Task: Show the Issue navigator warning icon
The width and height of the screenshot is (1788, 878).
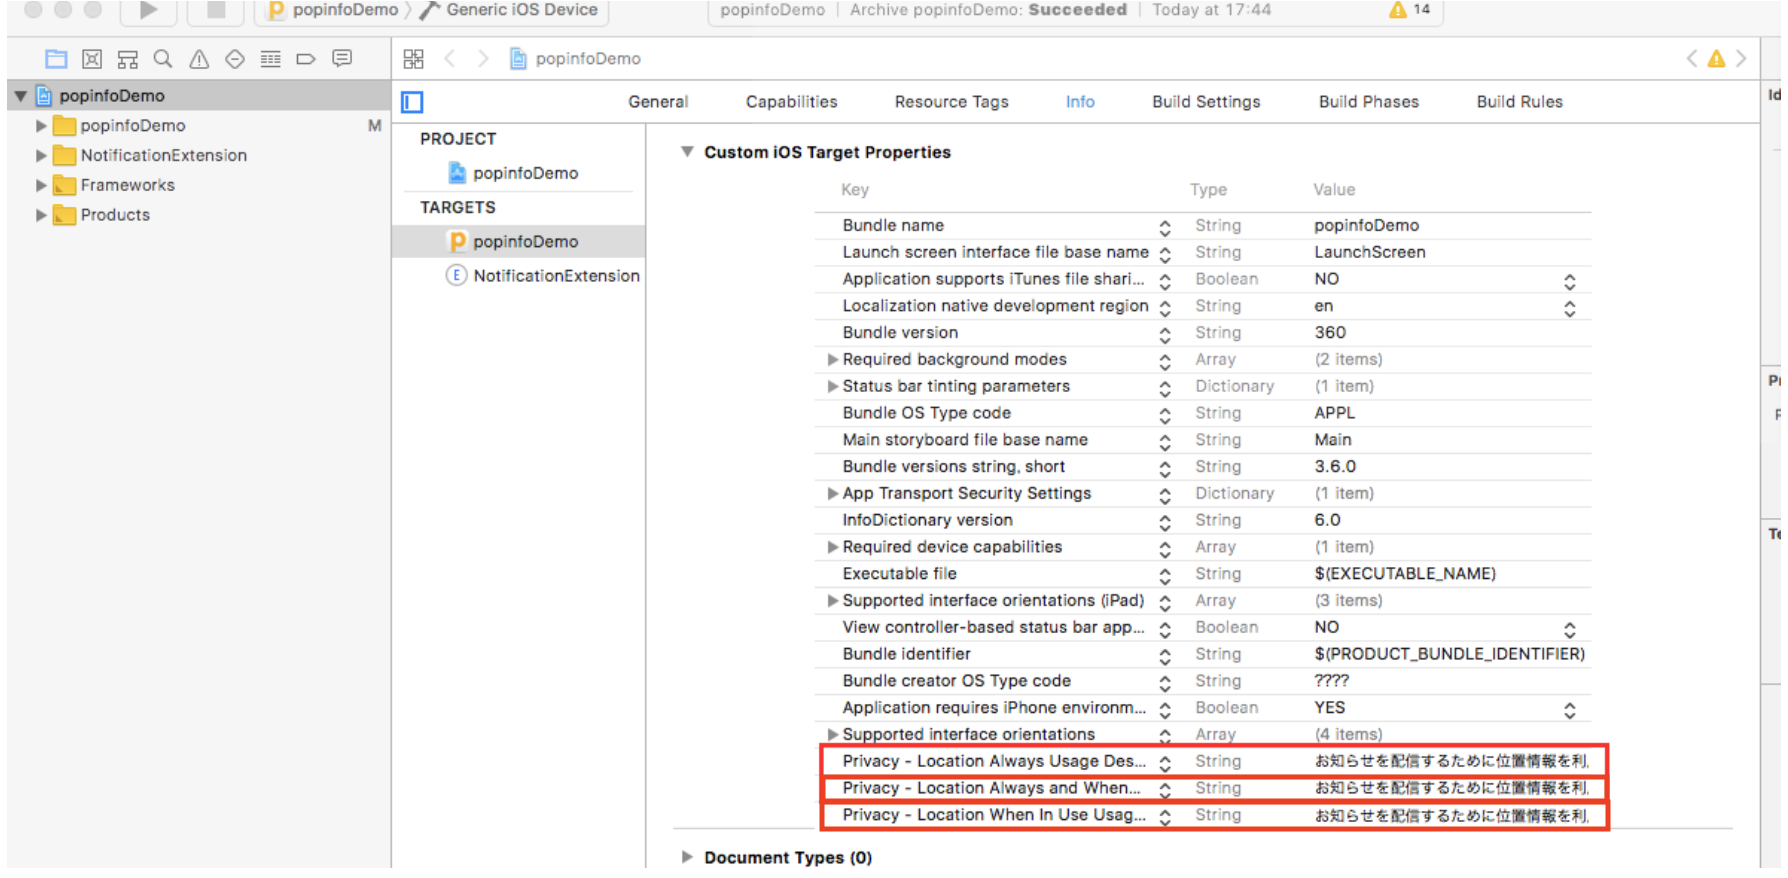Action: 199,59
